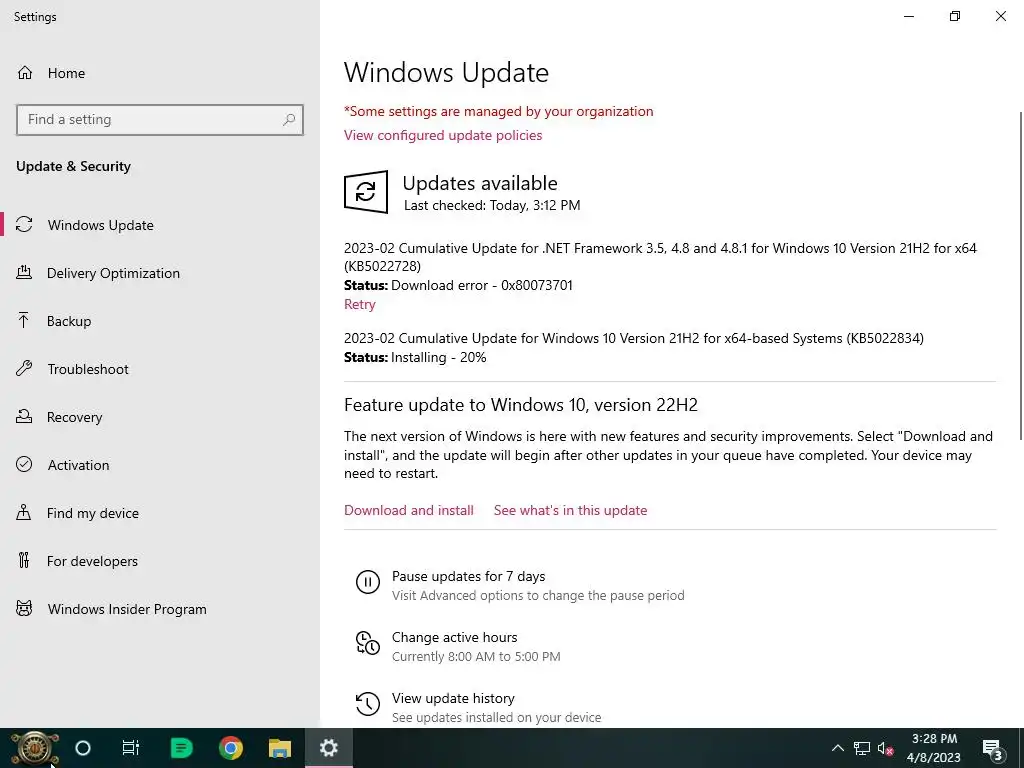Click the Troubleshoot wrench icon
1024x768 pixels.
24,369
